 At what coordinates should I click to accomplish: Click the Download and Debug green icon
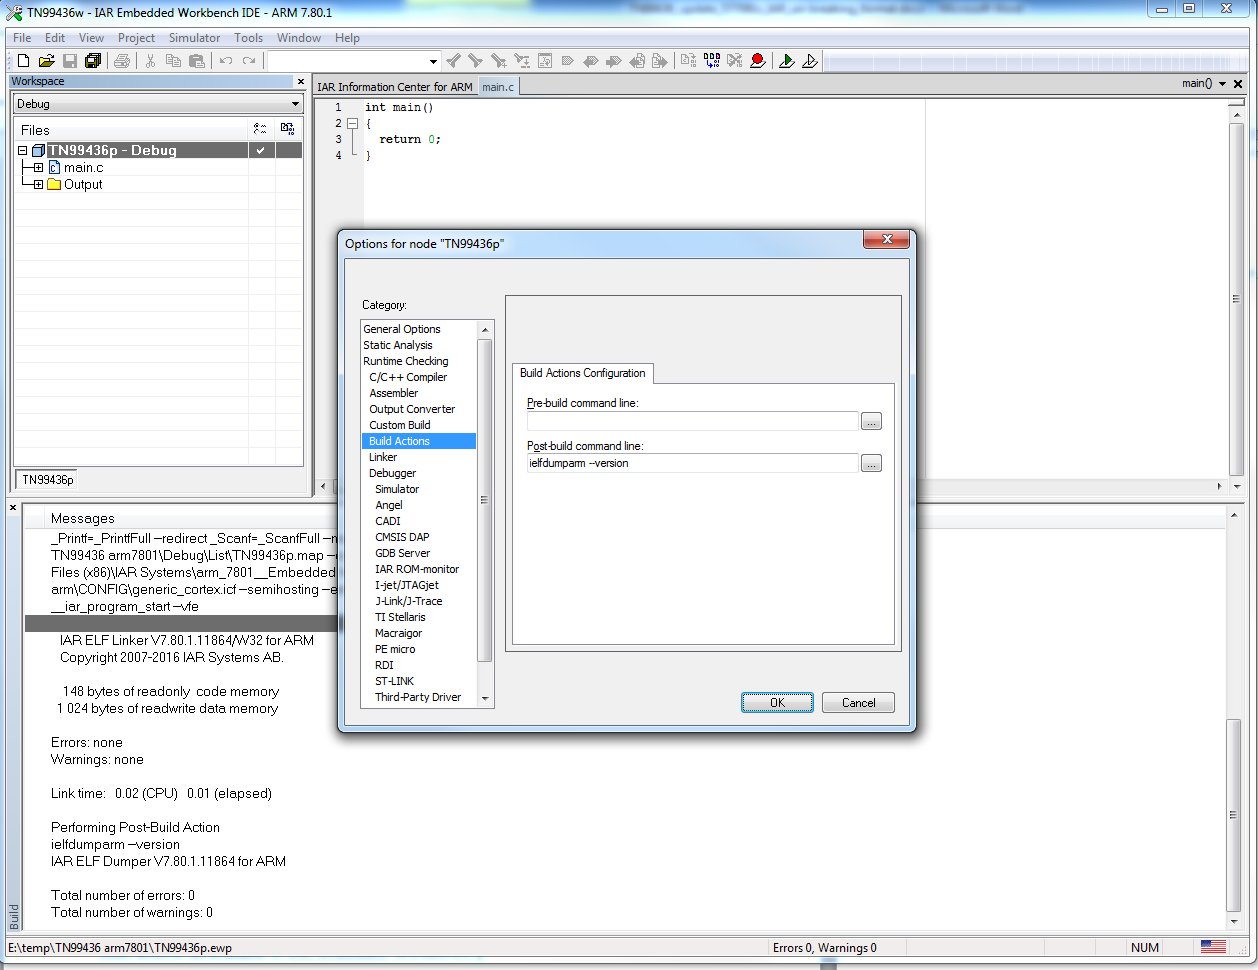tap(787, 61)
